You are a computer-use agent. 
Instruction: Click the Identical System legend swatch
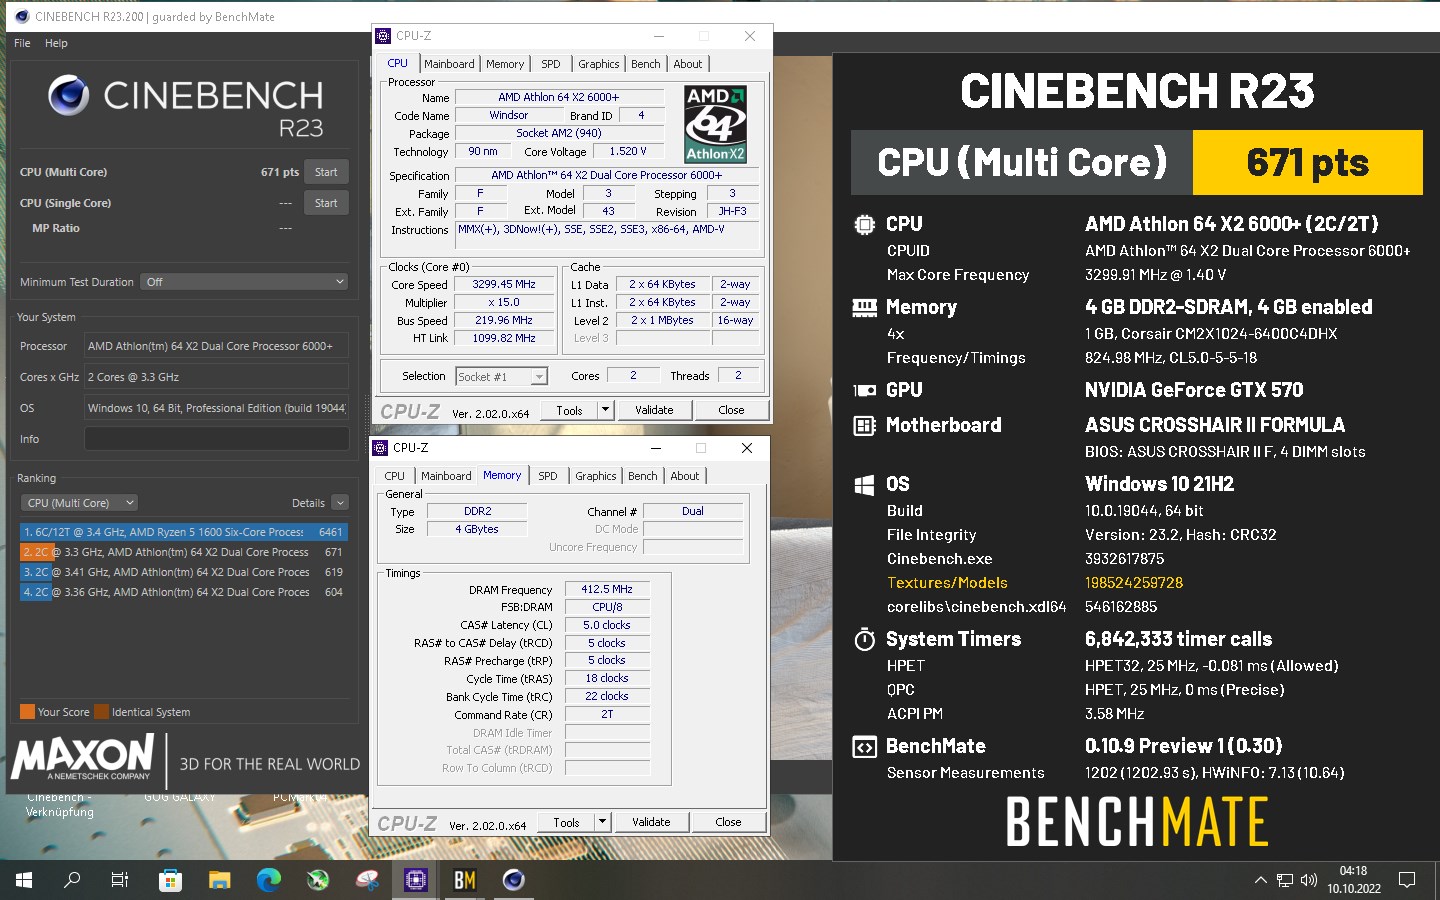click(101, 712)
